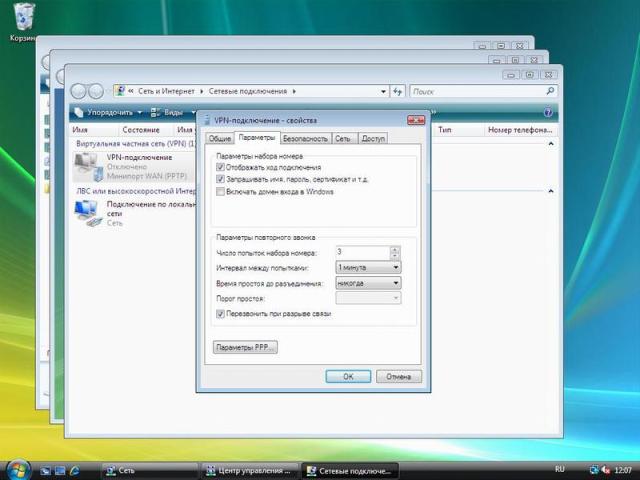640x480 pixels.
Task: Increase Число попыток набора номера spinner
Action: [395, 249]
